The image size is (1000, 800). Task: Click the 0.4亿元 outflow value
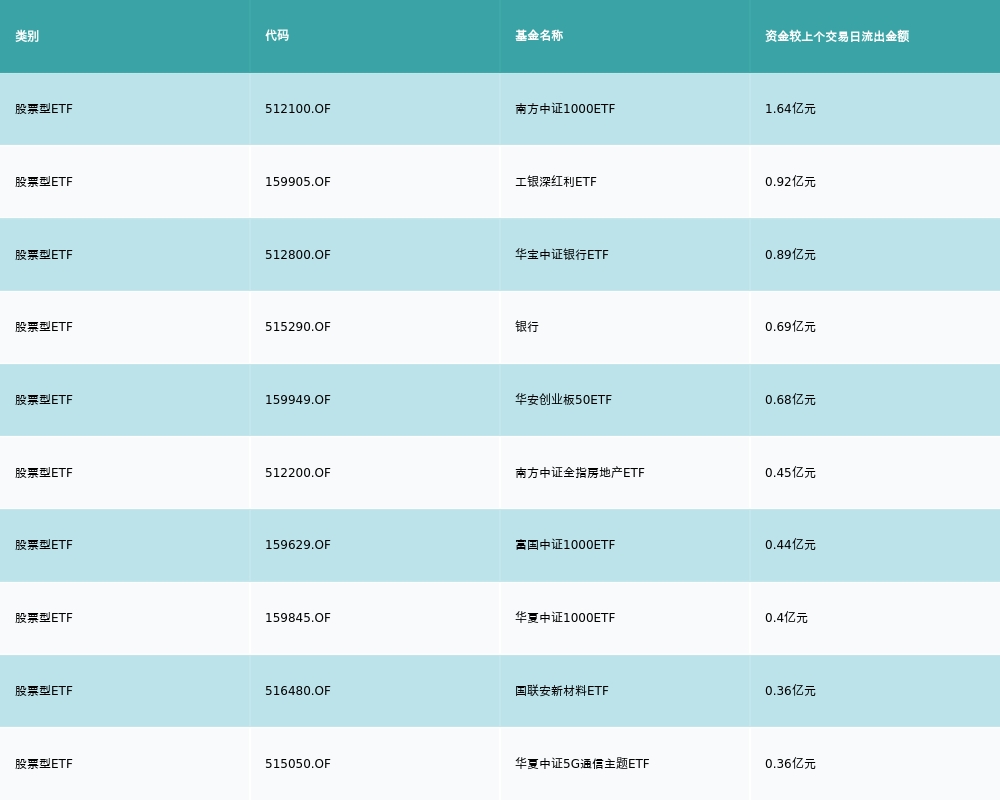click(786, 618)
